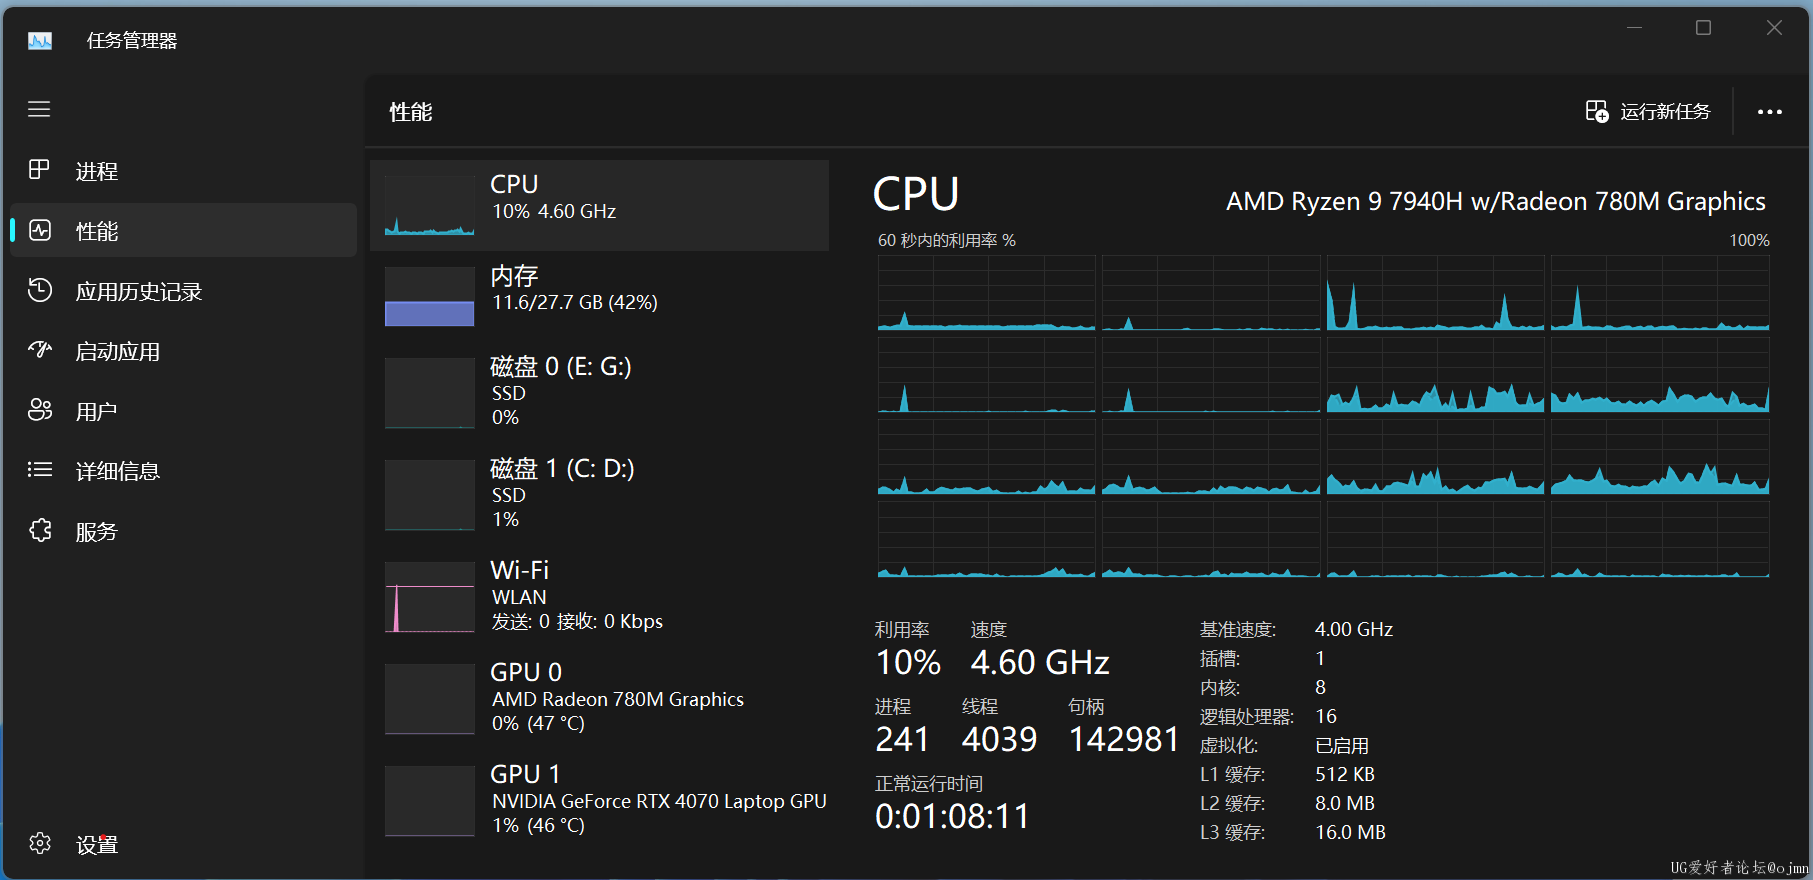The image size is (1813, 880).
Task: Click the 虚拟化 已启用 value
Action: tap(1342, 746)
